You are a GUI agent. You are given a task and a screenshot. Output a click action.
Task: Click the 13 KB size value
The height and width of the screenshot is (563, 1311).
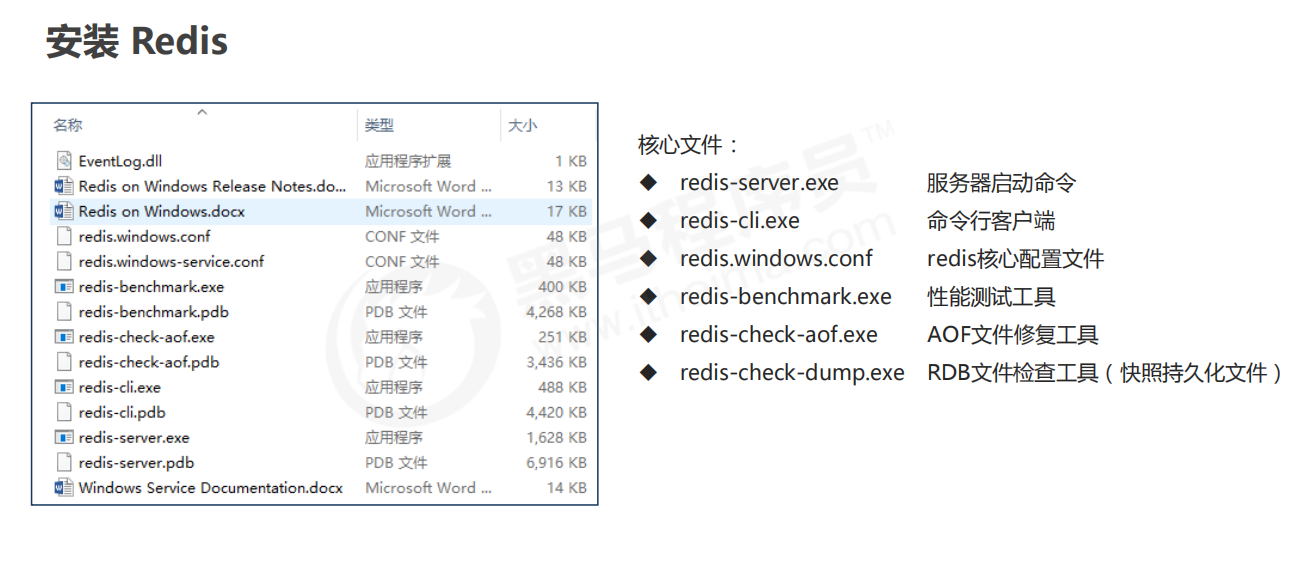point(567,186)
